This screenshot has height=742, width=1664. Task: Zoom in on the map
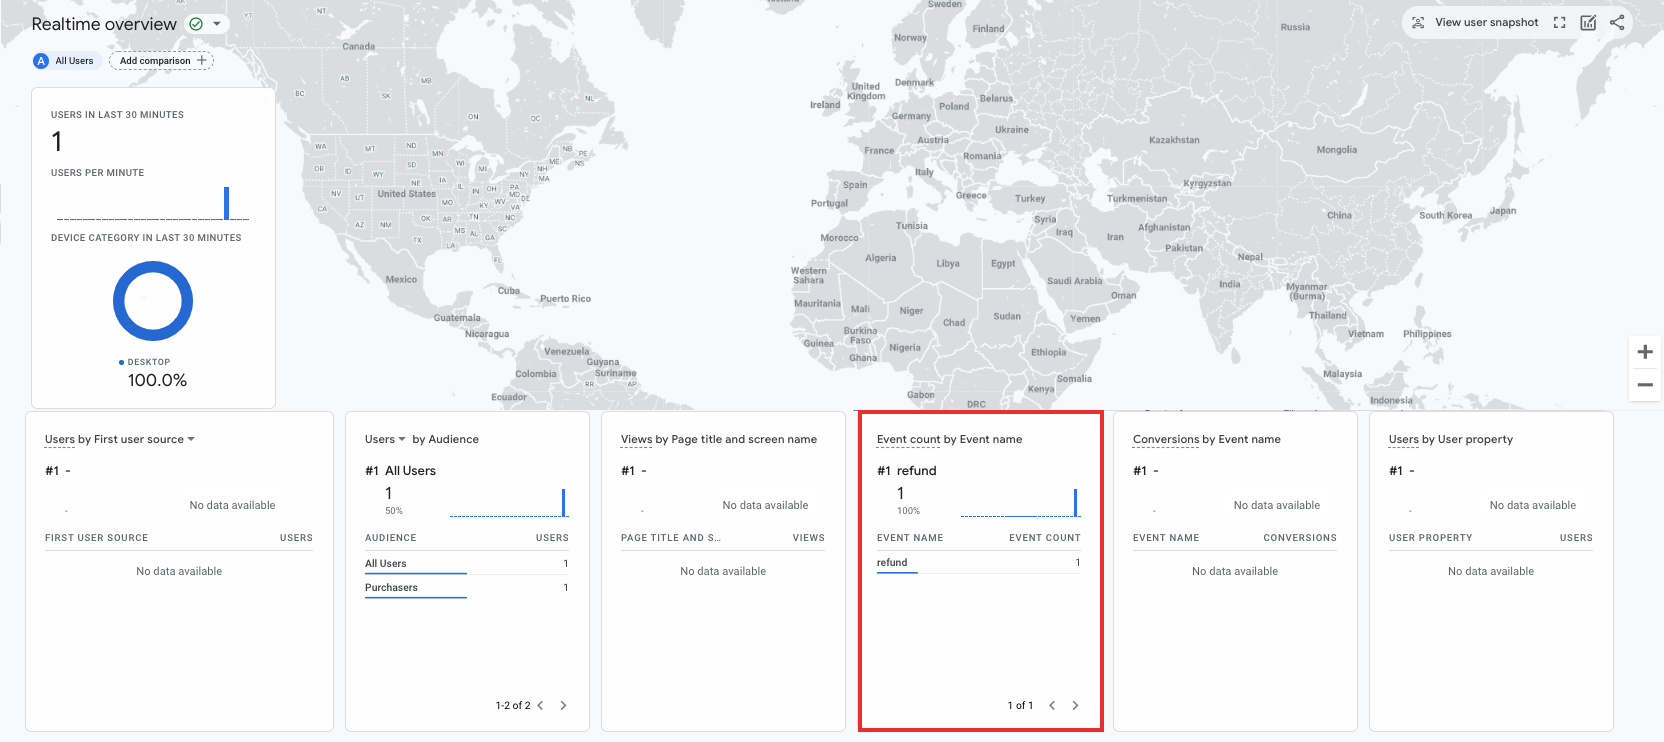(1645, 352)
